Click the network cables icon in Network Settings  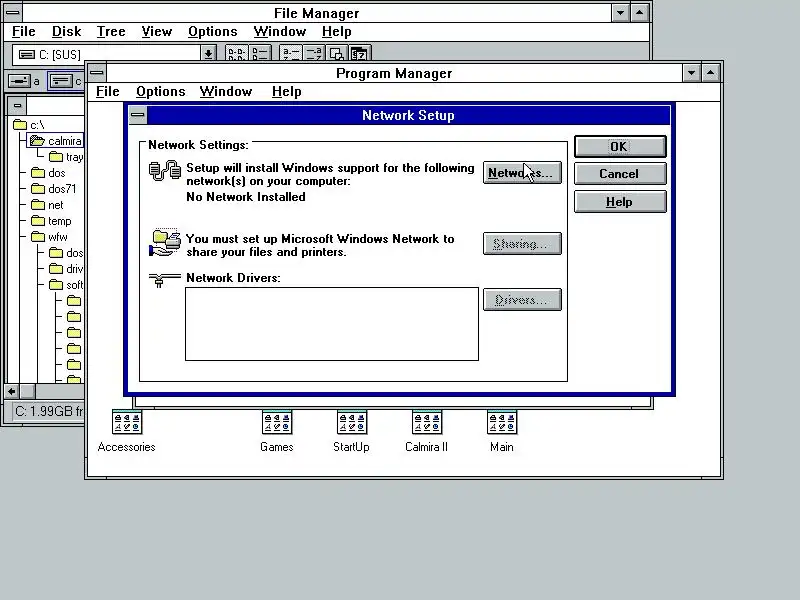[x=165, y=170]
